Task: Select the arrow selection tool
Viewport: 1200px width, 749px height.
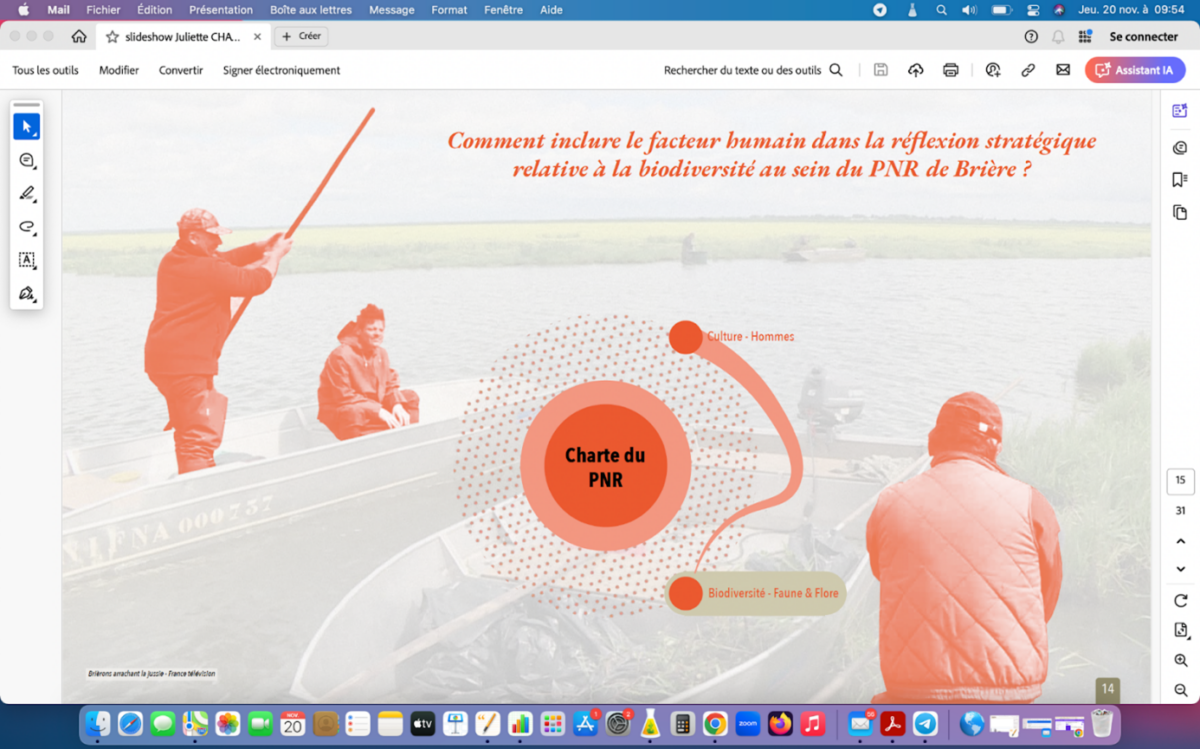Action: (x=26, y=127)
